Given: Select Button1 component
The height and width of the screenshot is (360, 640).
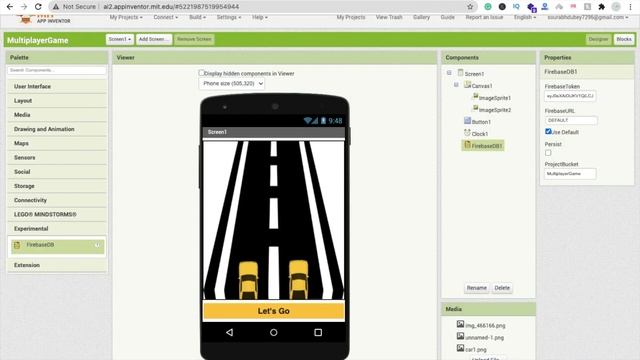Looking at the screenshot, I should click(x=481, y=122).
